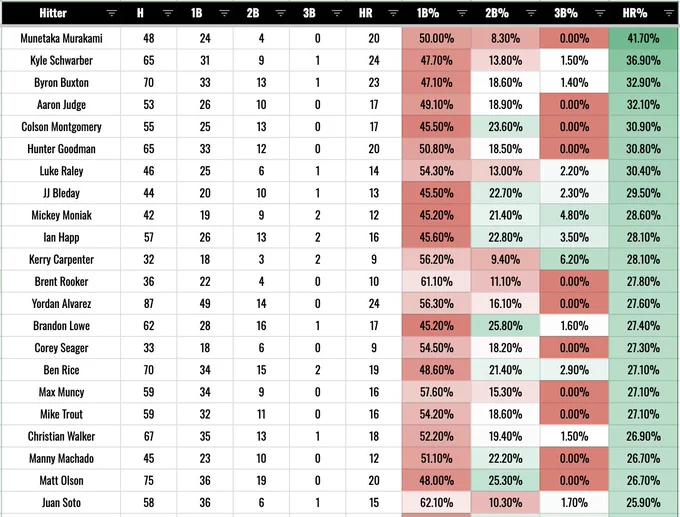Screen dimensions: 680x517
Task: Open the 2B column filter icon
Action: click(281, 13)
